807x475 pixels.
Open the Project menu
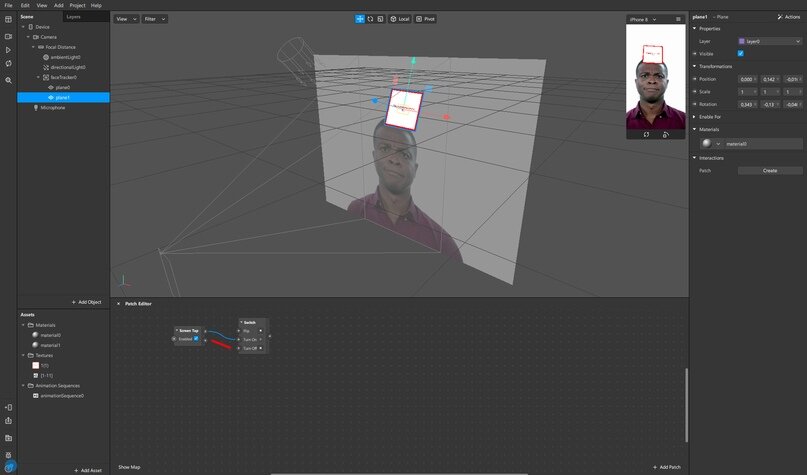[x=77, y=5]
